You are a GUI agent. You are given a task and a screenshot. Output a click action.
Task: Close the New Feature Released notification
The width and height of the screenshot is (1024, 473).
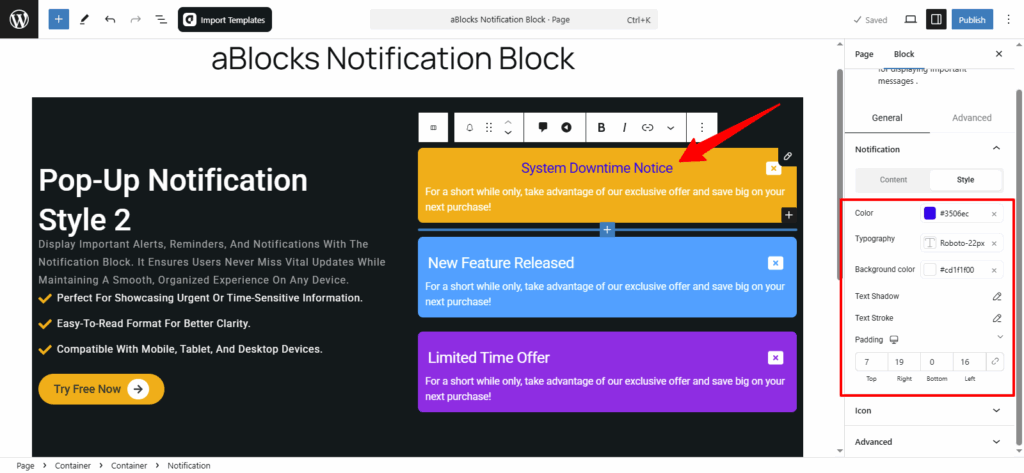775,263
